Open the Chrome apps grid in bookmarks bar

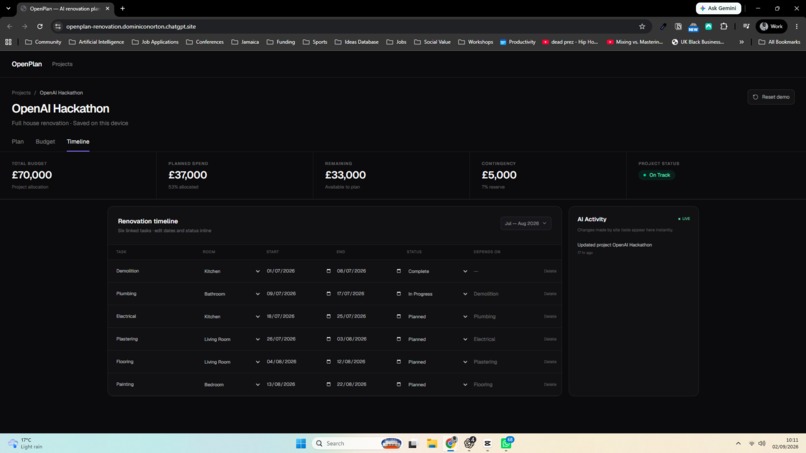(x=8, y=42)
